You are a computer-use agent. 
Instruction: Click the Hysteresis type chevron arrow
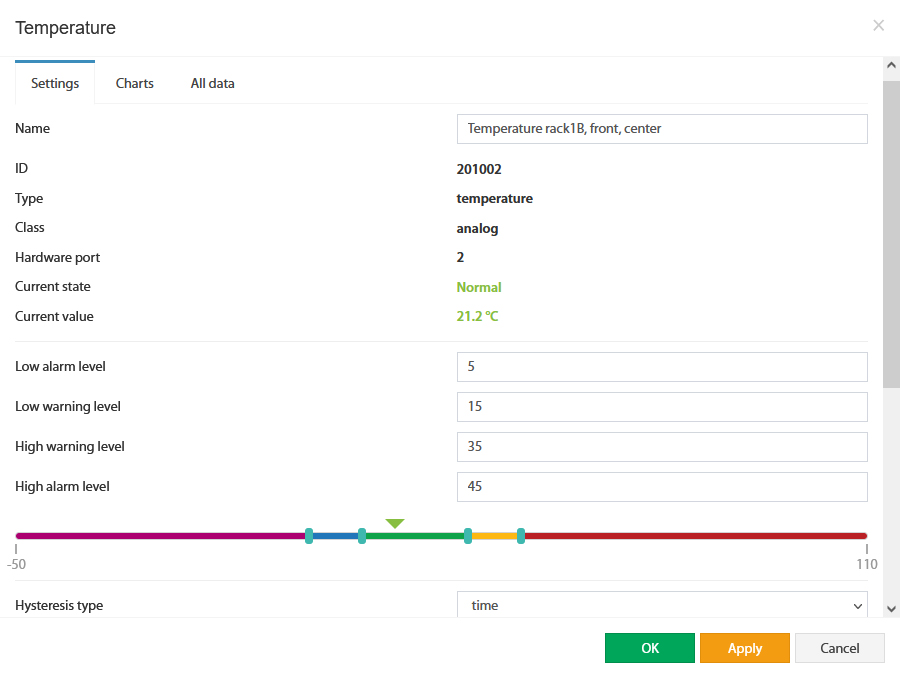click(x=858, y=606)
